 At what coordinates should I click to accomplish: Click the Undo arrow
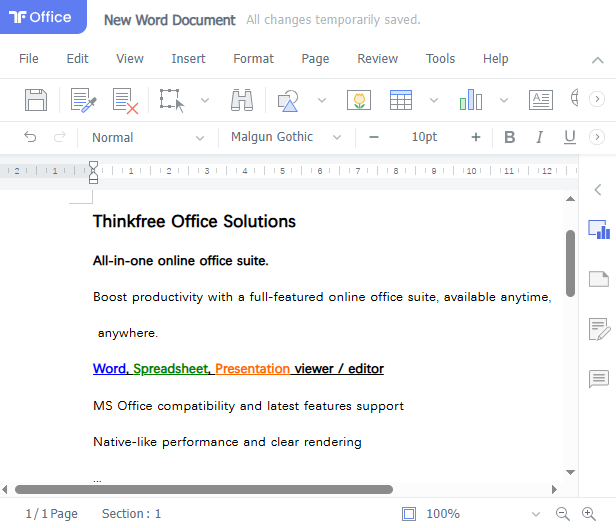[30, 137]
